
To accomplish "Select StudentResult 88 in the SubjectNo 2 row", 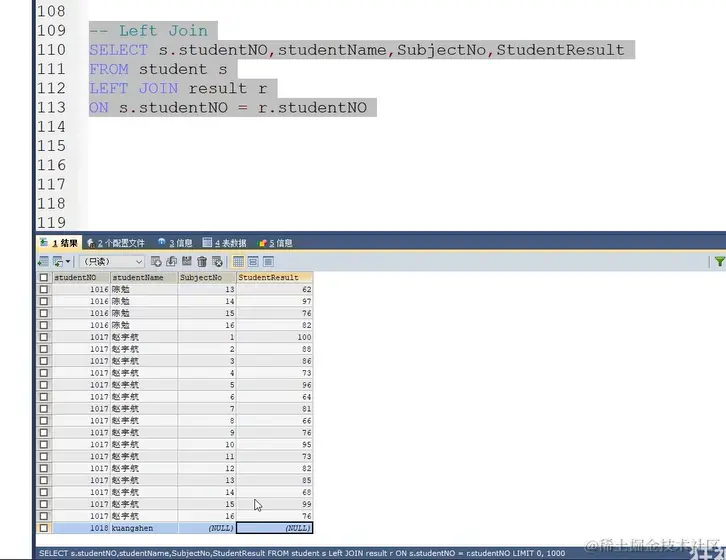I will click(275, 349).
